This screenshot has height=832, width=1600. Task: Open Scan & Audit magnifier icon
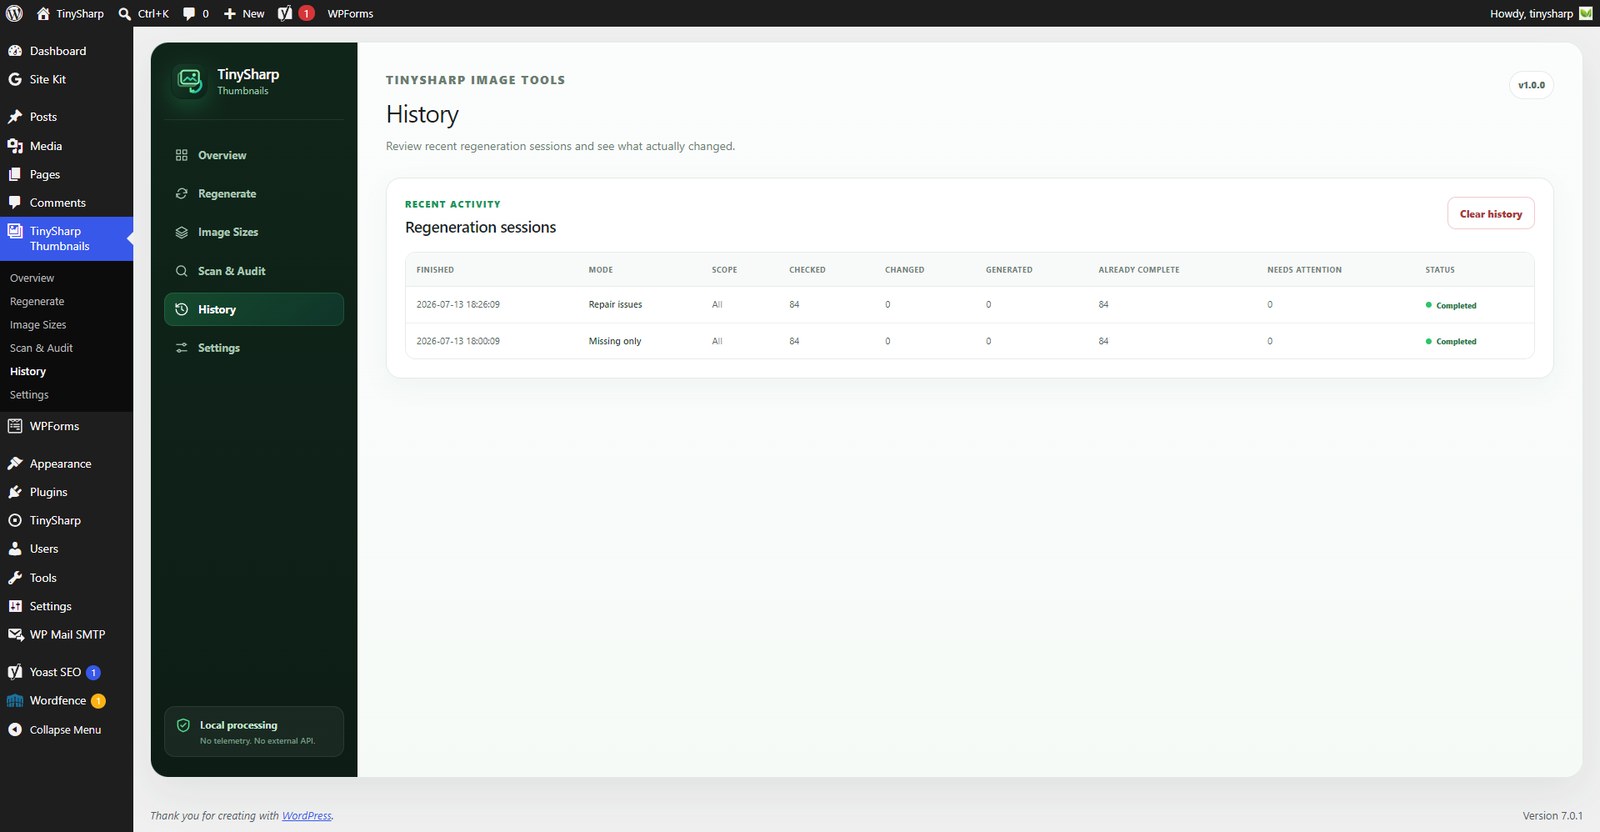click(181, 271)
